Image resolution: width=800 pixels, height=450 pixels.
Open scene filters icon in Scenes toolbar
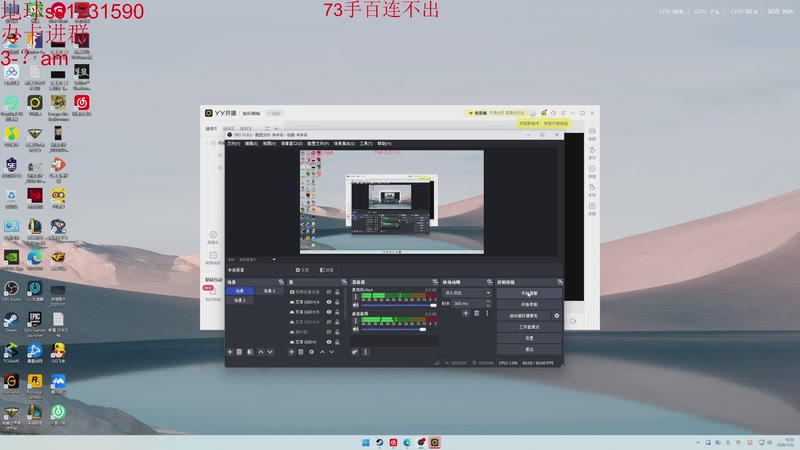[250, 352]
